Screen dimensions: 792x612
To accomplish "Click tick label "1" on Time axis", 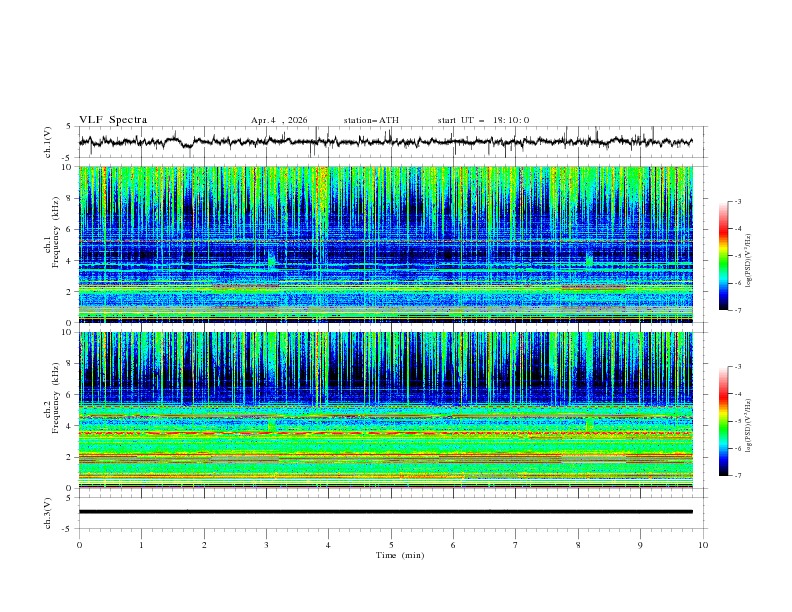I will pos(141,545).
